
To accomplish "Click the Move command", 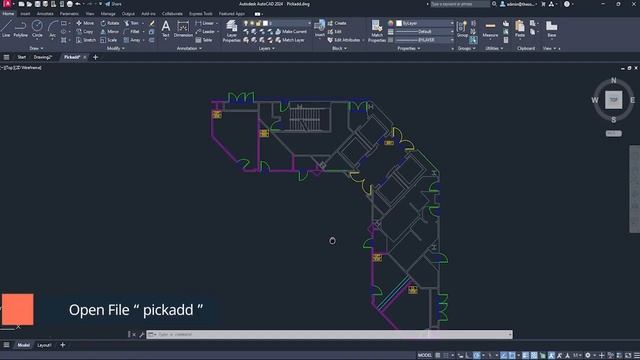I will point(85,23).
